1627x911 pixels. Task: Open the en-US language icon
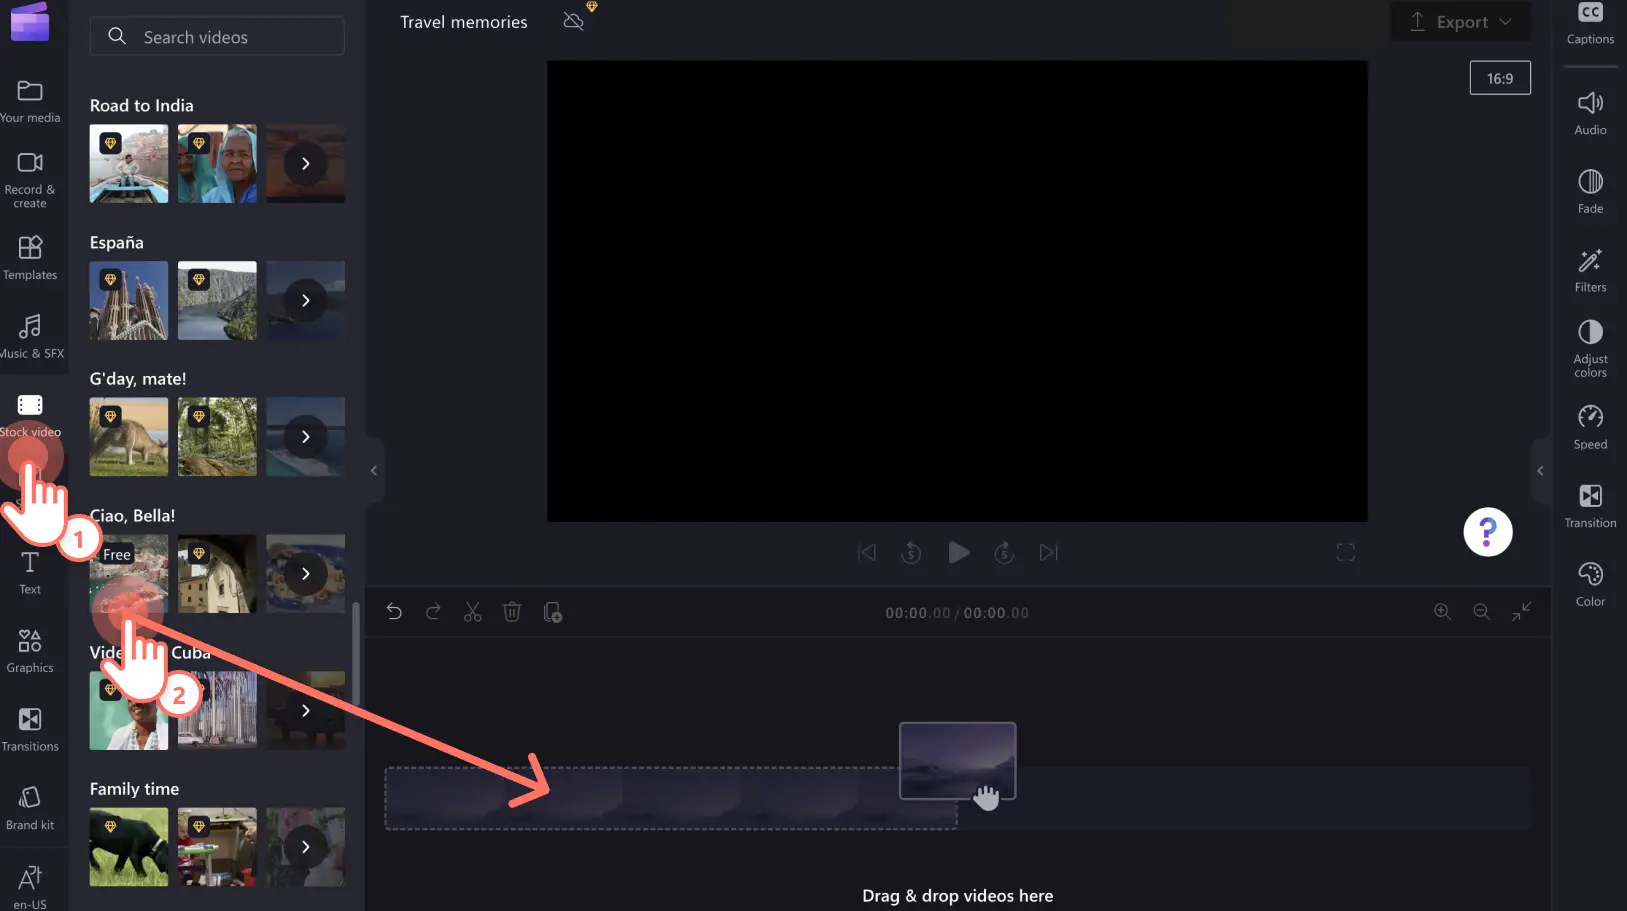tap(30, 887)
